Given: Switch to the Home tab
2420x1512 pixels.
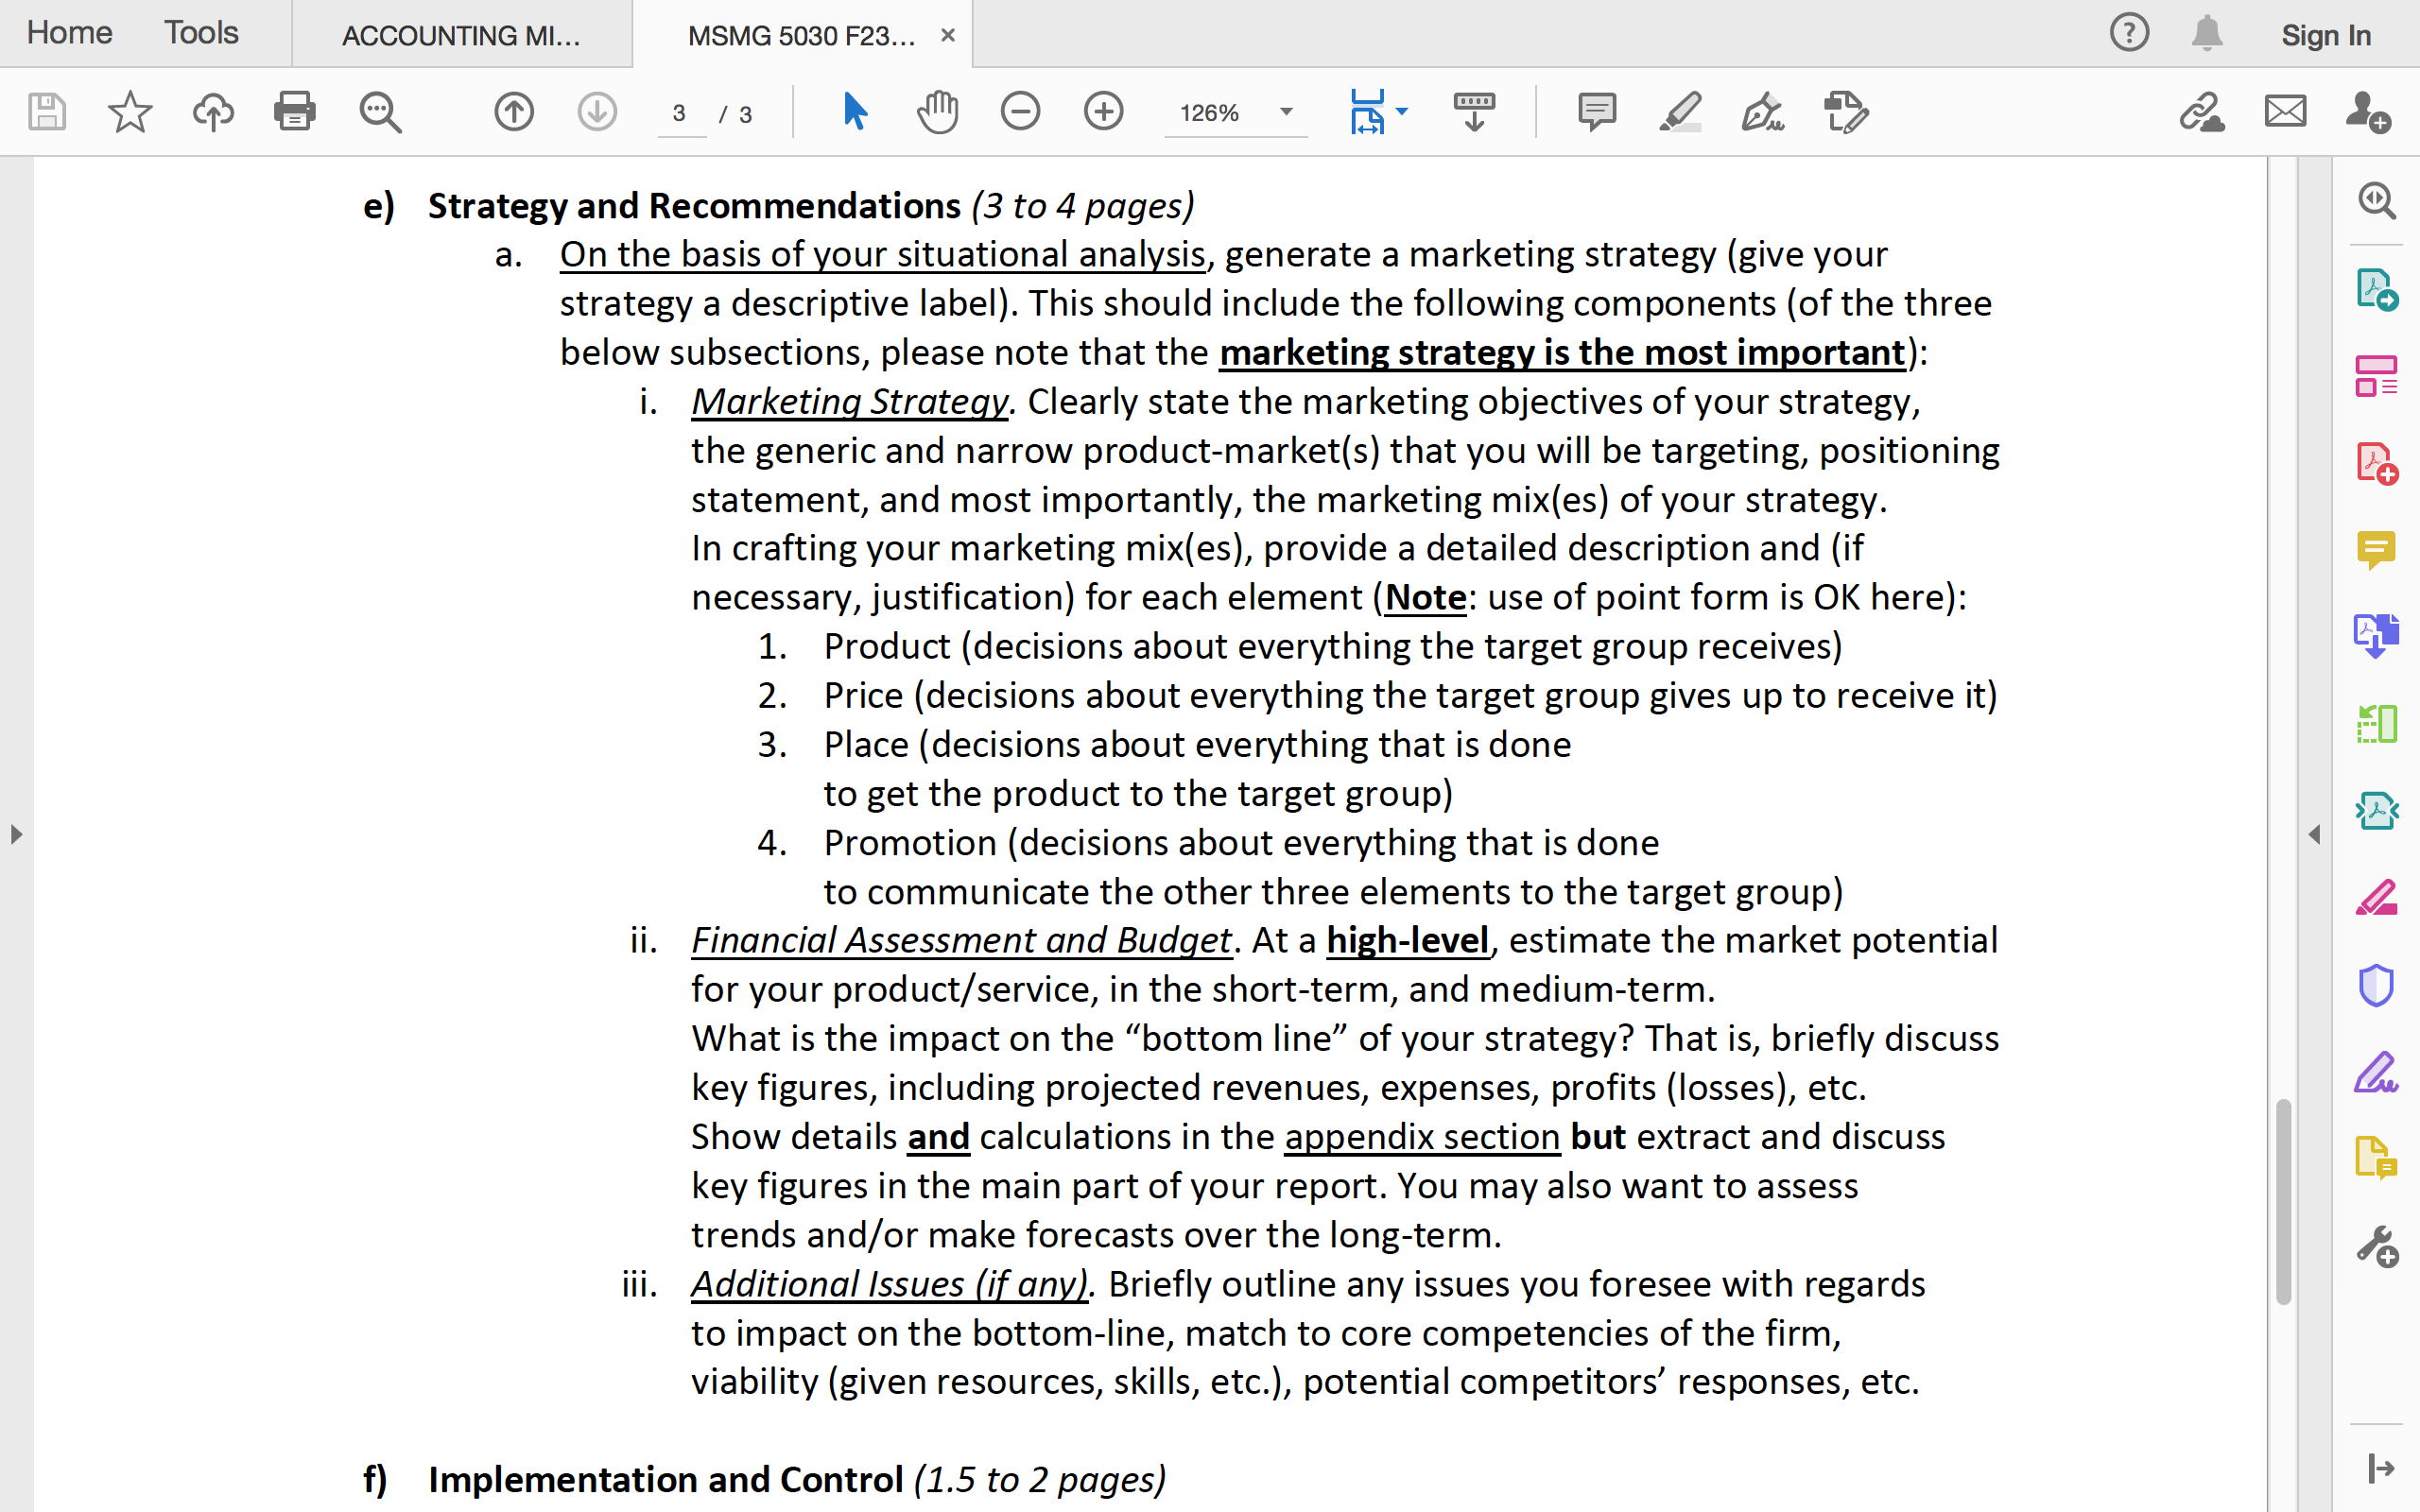Looking at the screenshot, I should pos(68,33).
